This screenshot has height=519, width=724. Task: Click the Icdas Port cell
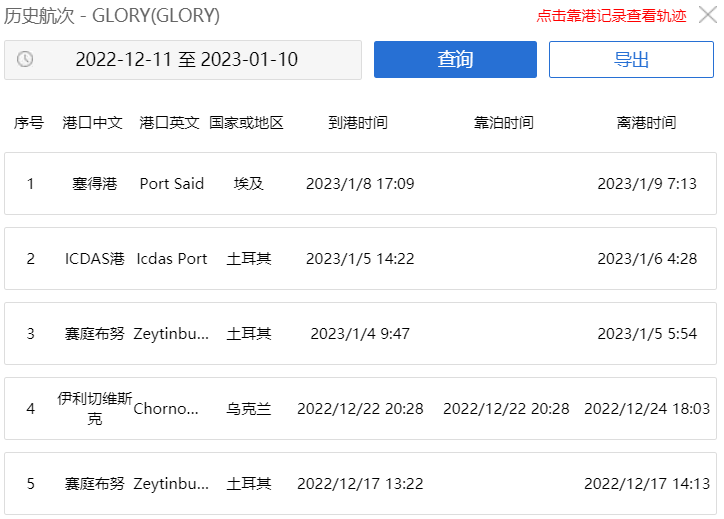pyautogui.click(x=172, y=259)
